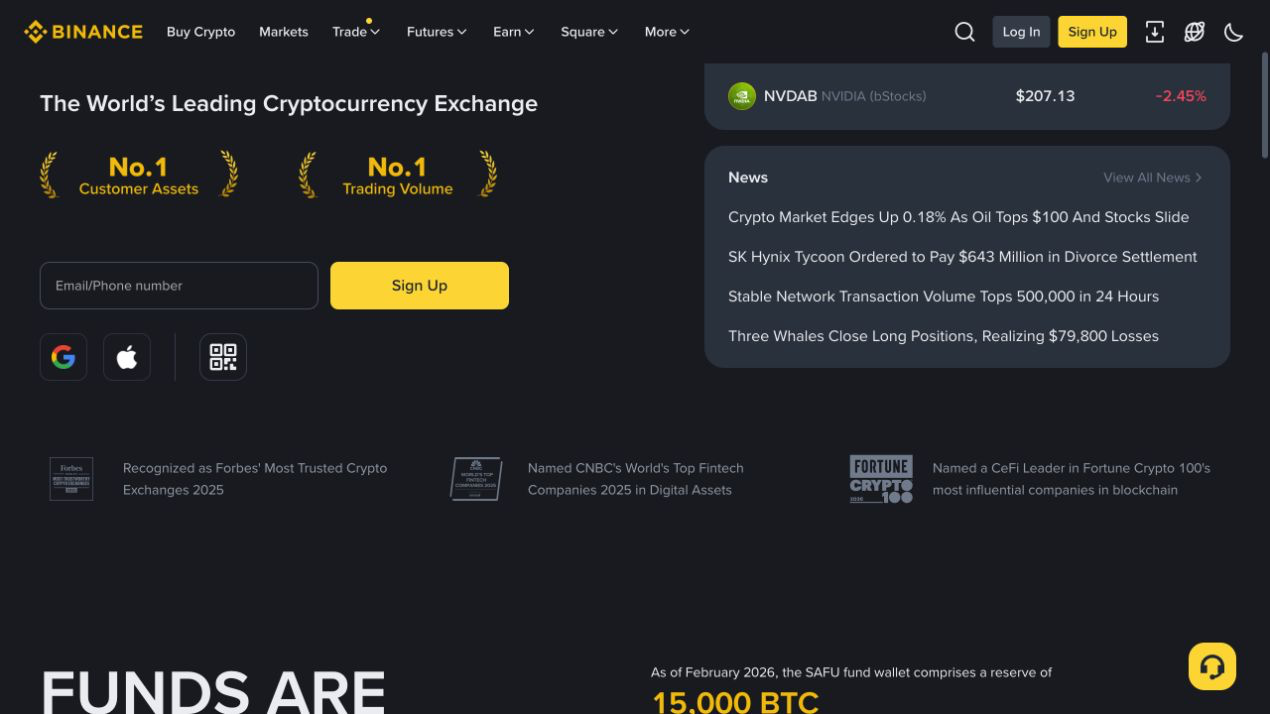This screenshot has height=714, width=1270.
Task: Open the language globe icon
Action: click(x=1194, y=32)
